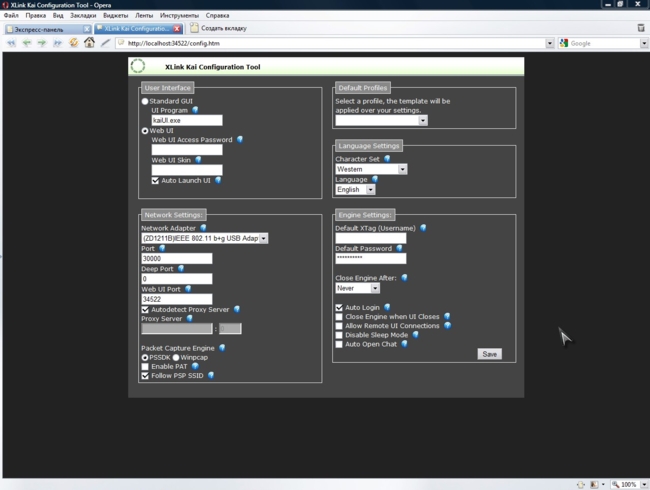Image resolution: width=650 pixels, height=490 pixels.
Task: Click the help icon beside Port label
Action: point(162,248)
